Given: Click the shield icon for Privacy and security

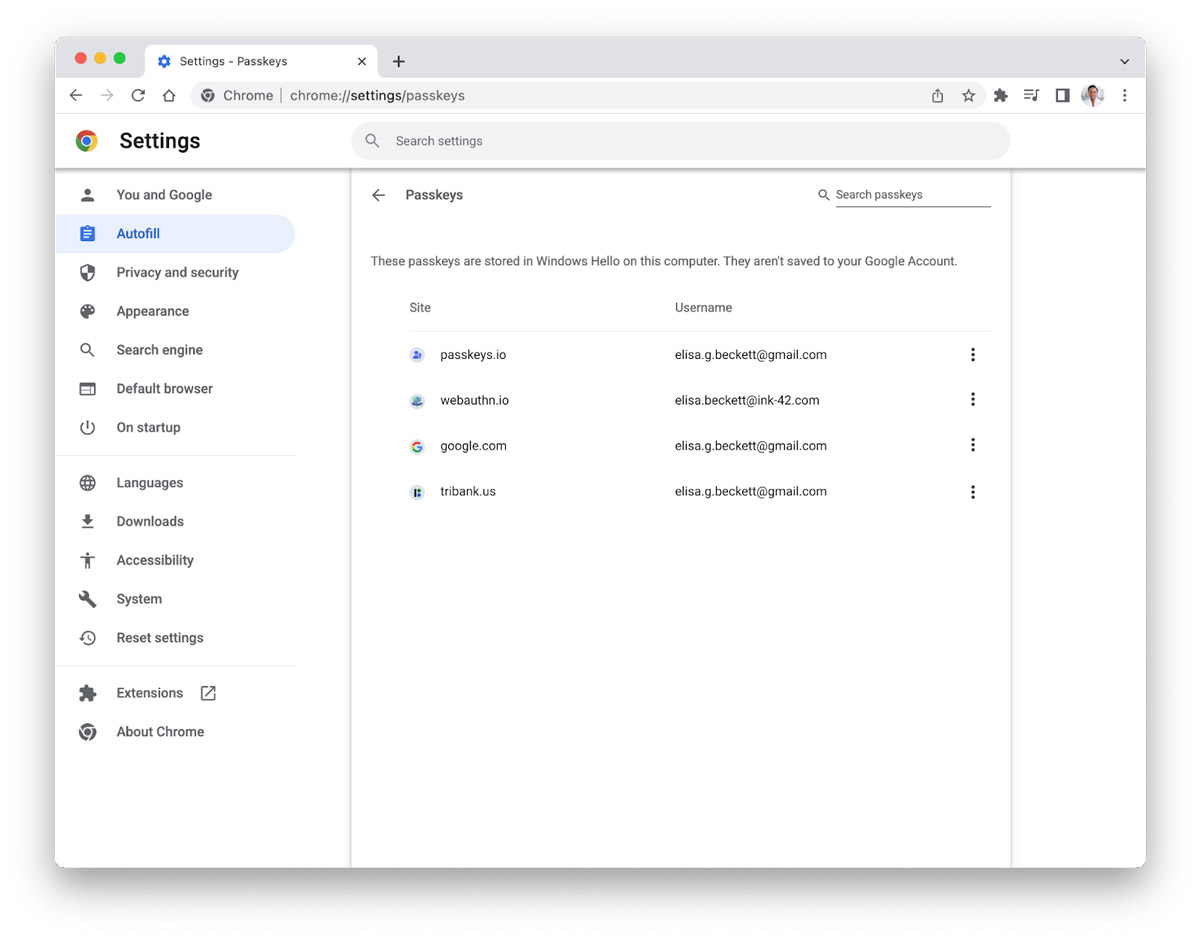Looking at the screenshot, I should coord(88,272).
